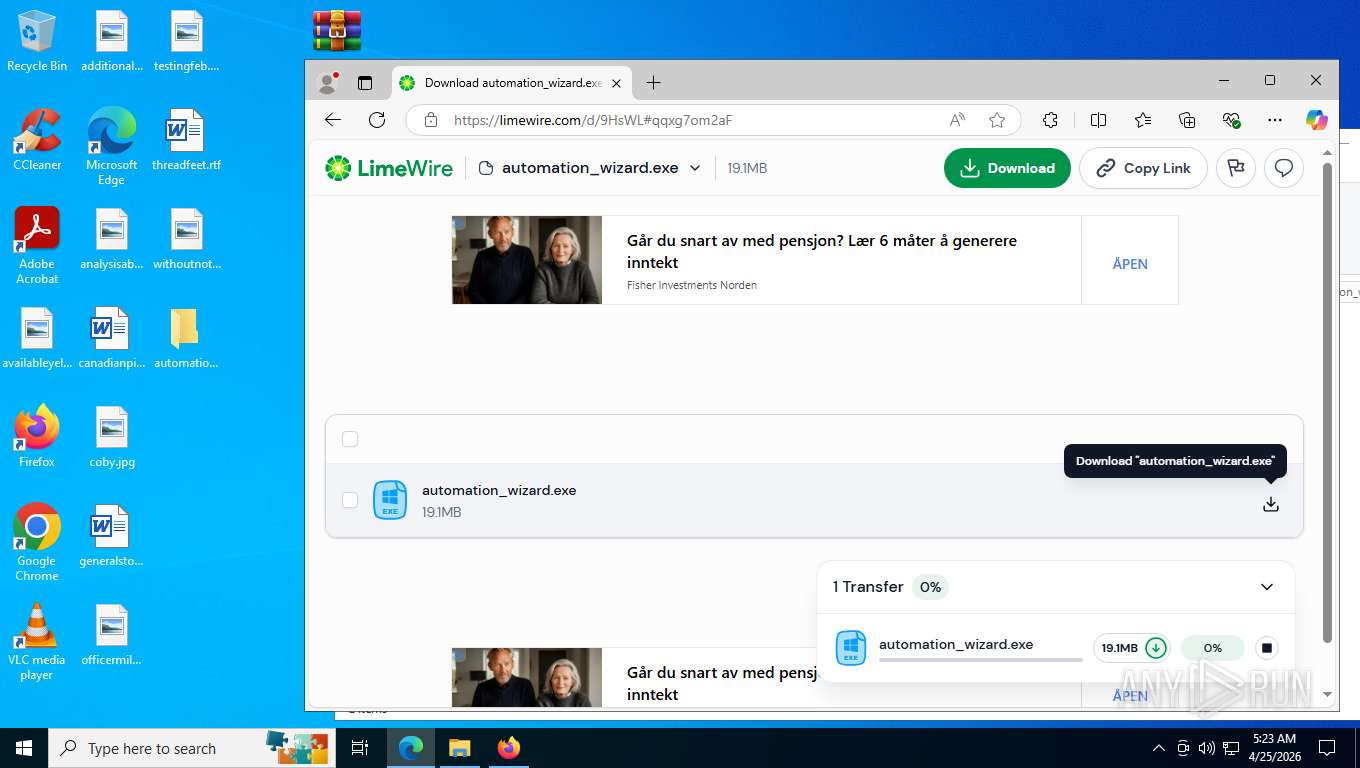Screen dimensions: 1360x768
Task: Select Google Chrome desktop shortcut
Action: coord(37,543)
